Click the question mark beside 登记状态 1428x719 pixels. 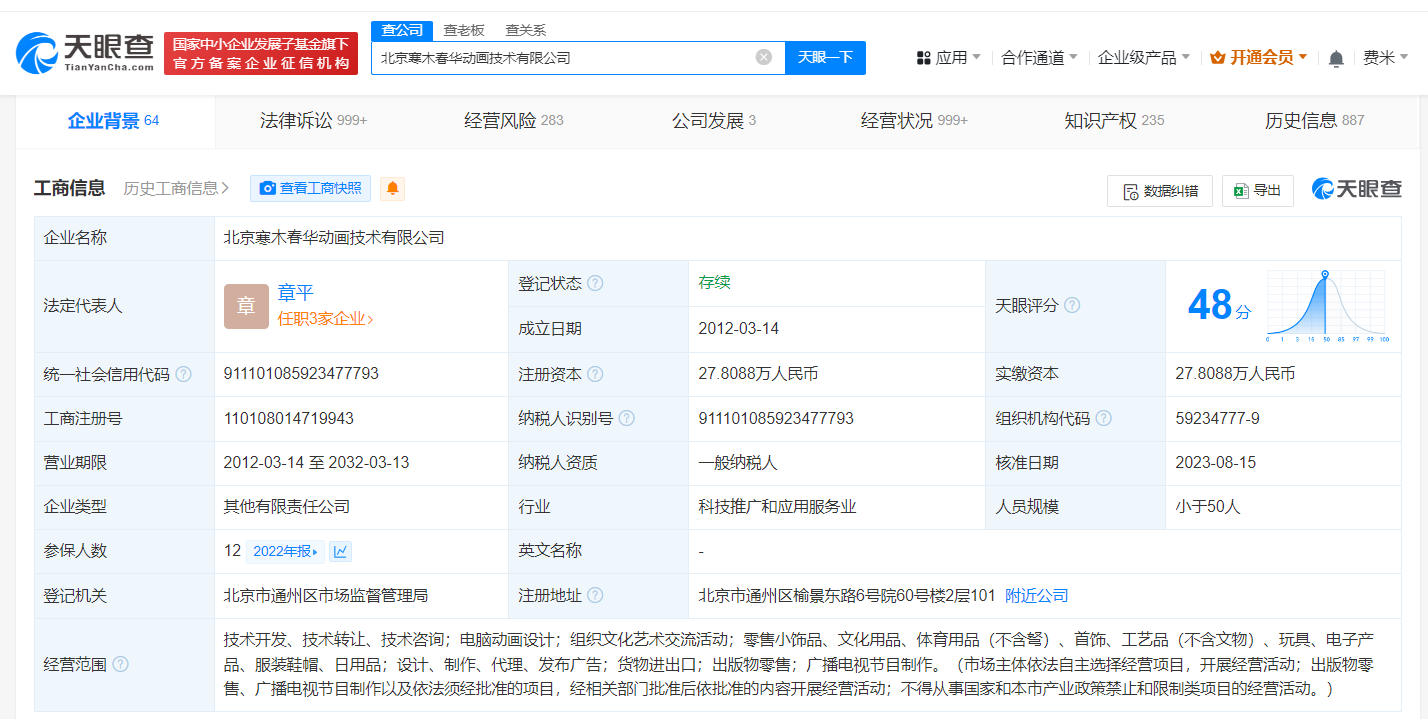pos(595,283)
